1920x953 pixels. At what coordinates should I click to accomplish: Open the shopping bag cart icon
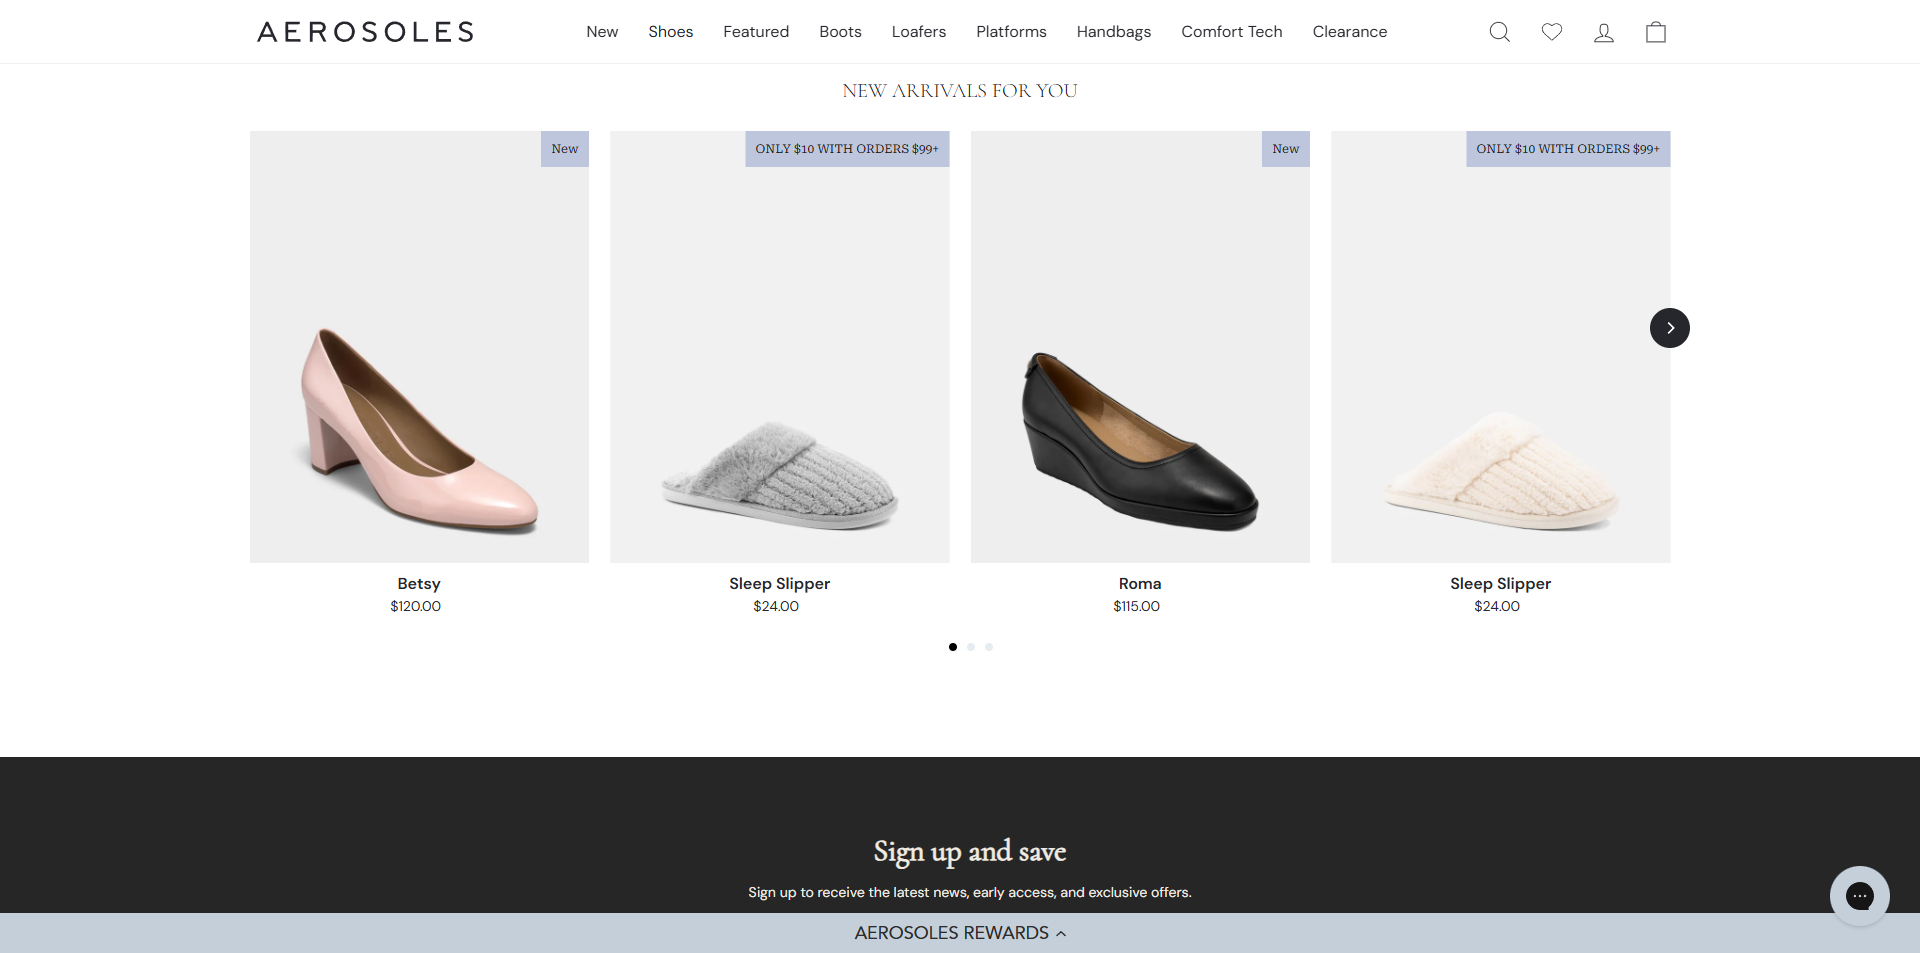click(1655, 31)
